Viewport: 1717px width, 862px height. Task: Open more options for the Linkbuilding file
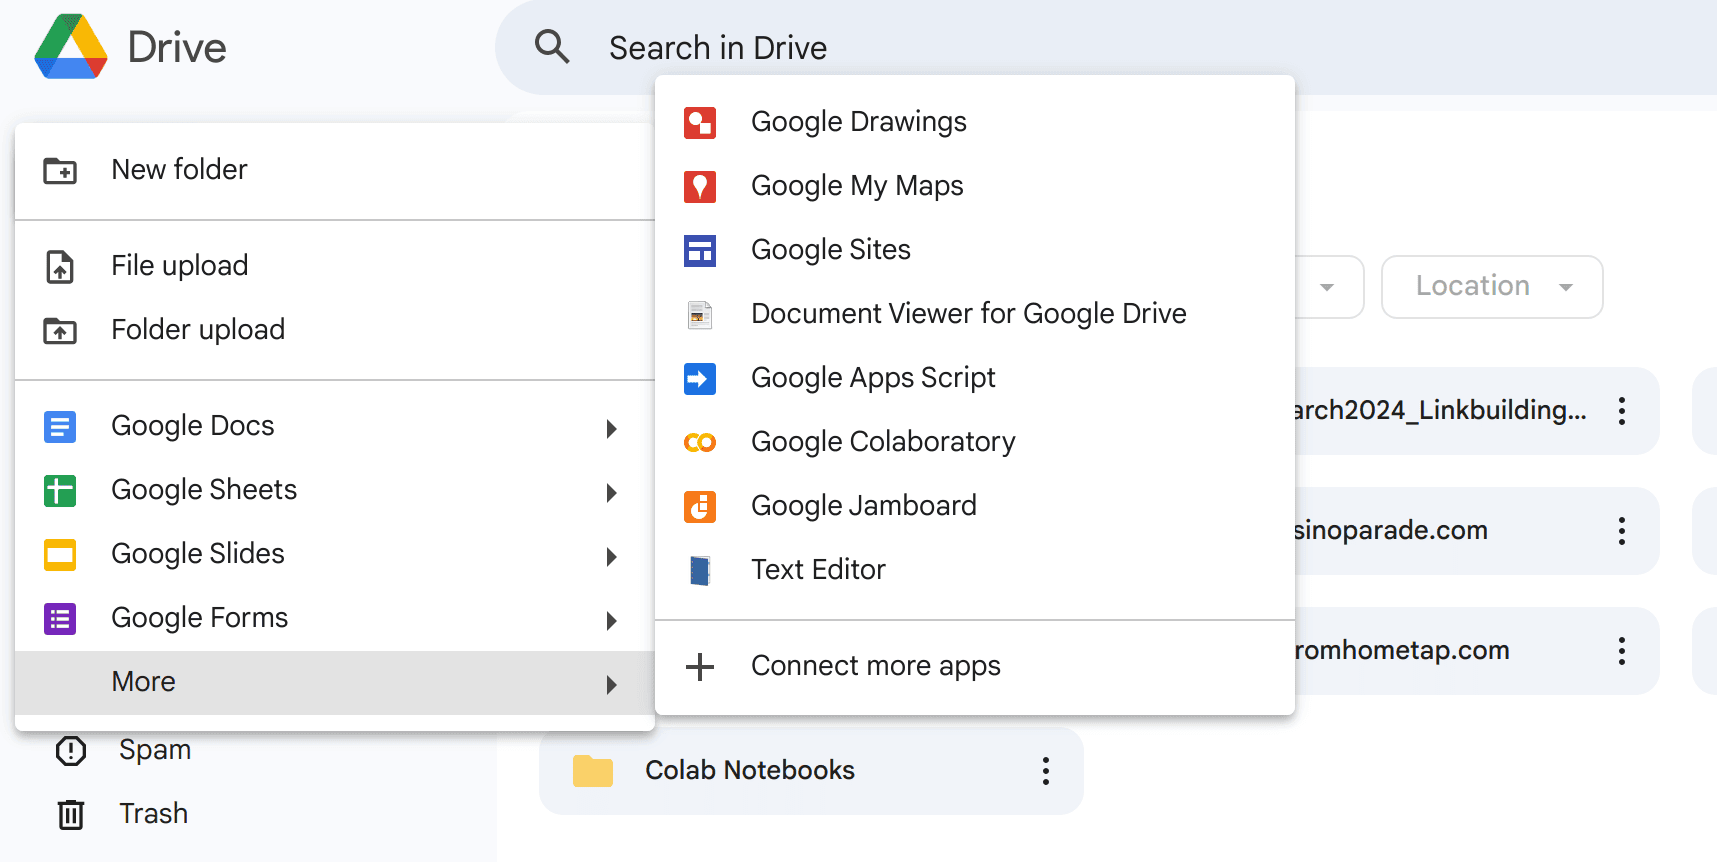point(1622,411)
